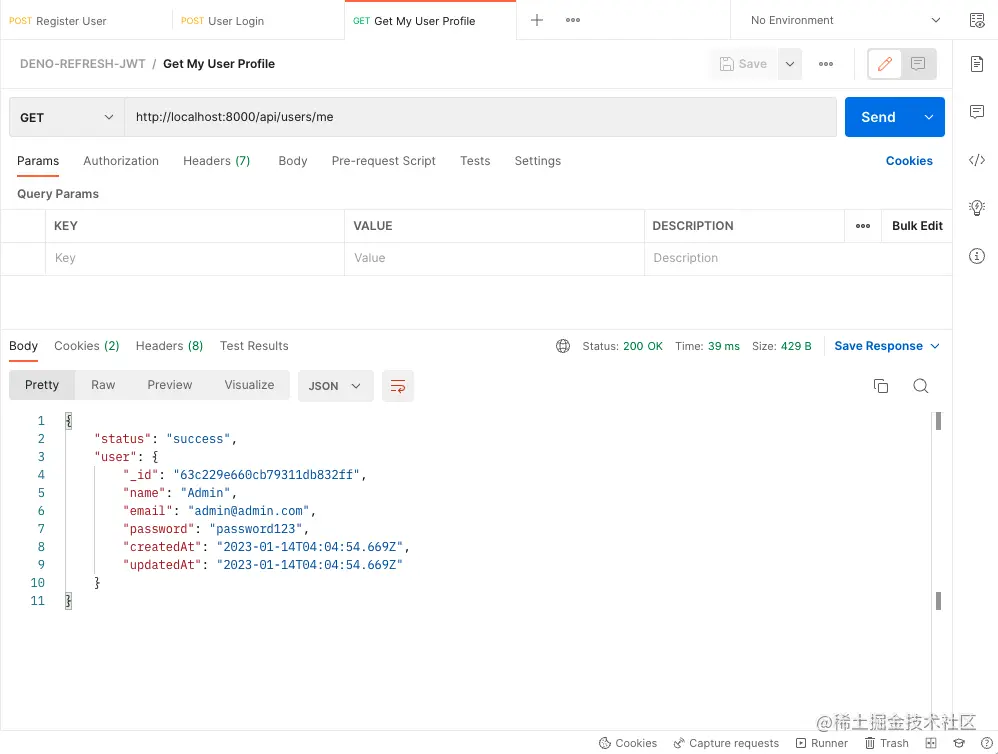The image size is (998, 754).
Task: Click the query param Value field
Action: tap(495, 258)
